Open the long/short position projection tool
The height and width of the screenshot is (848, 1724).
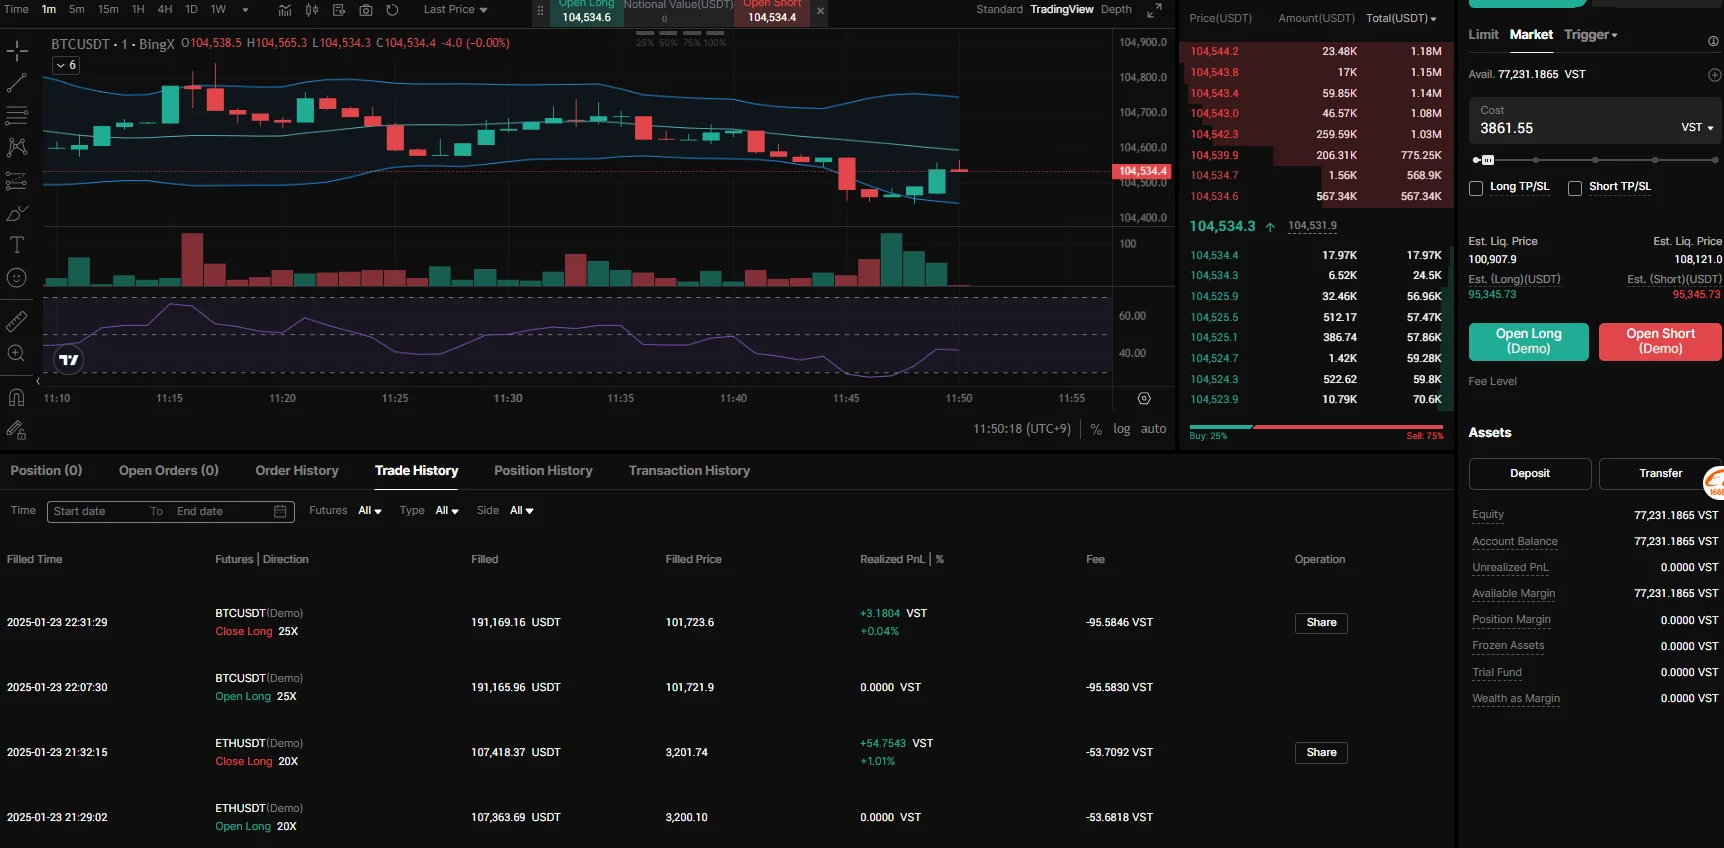click(x=17, y=181)
